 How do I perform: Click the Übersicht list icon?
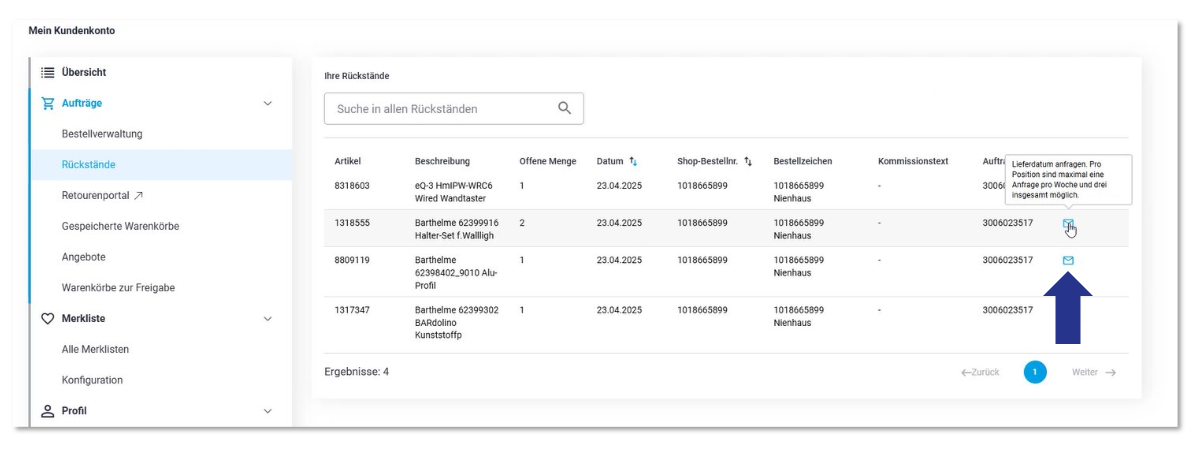[x=47, y=72]
